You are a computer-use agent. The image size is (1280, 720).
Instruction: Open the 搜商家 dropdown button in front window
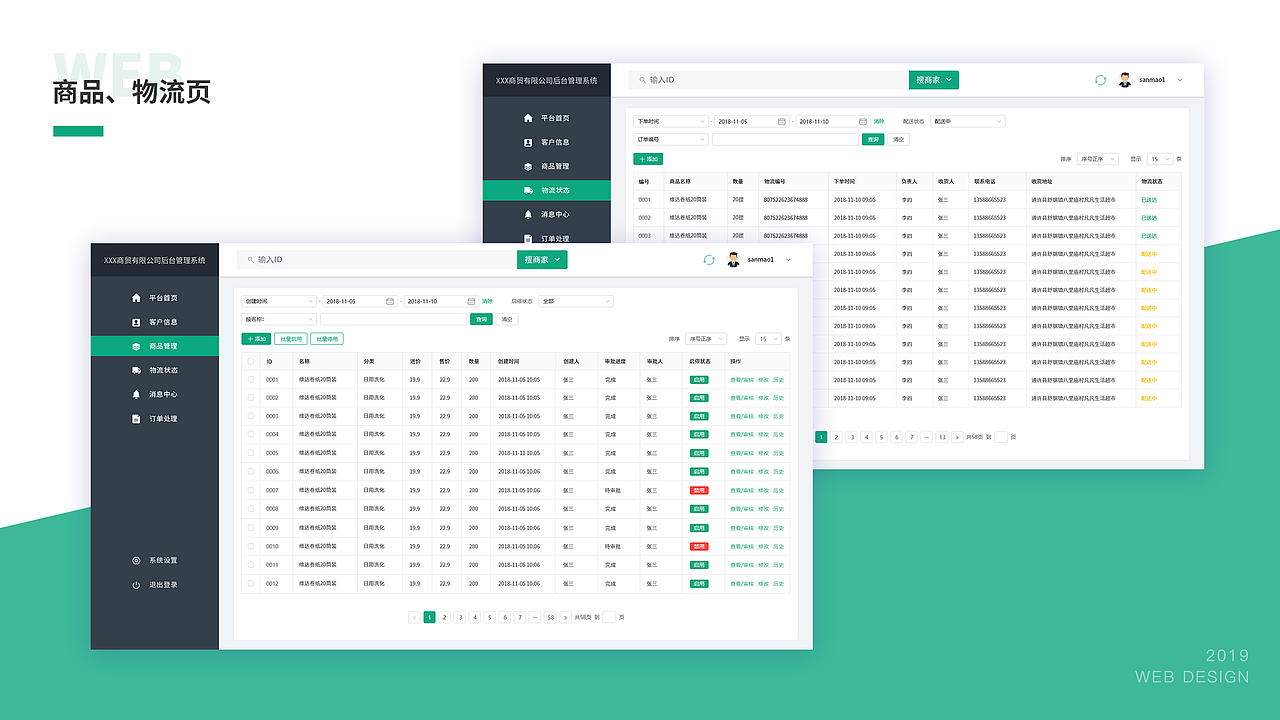(542, 260)
